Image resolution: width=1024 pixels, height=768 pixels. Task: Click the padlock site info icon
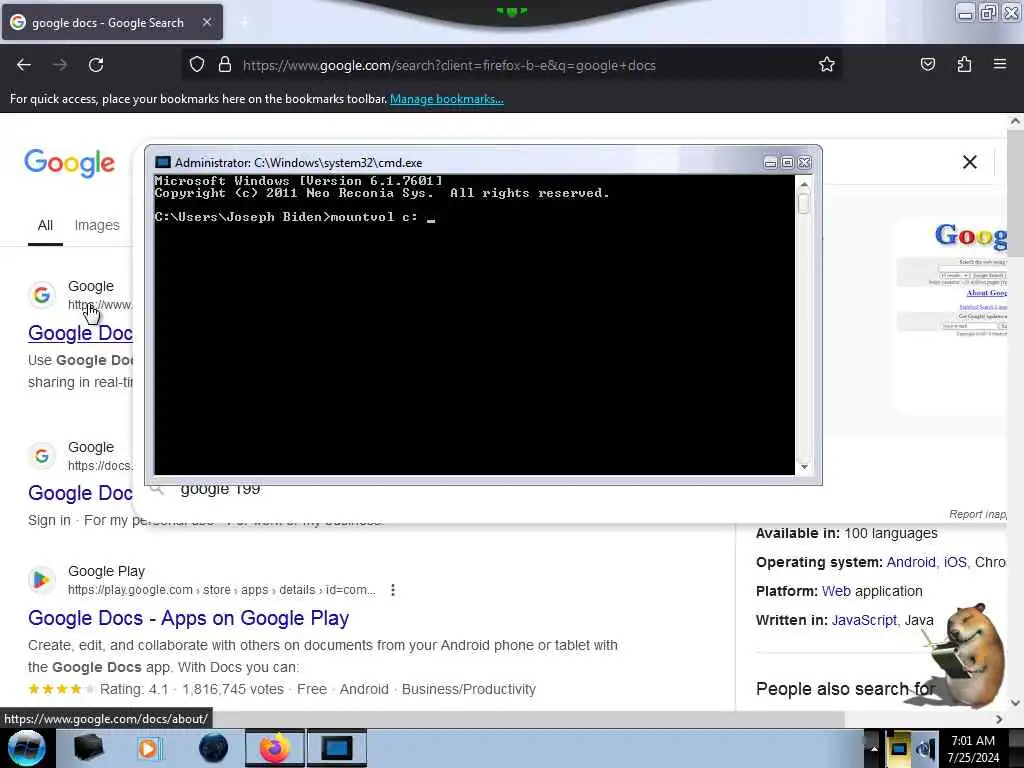[225, 64]
